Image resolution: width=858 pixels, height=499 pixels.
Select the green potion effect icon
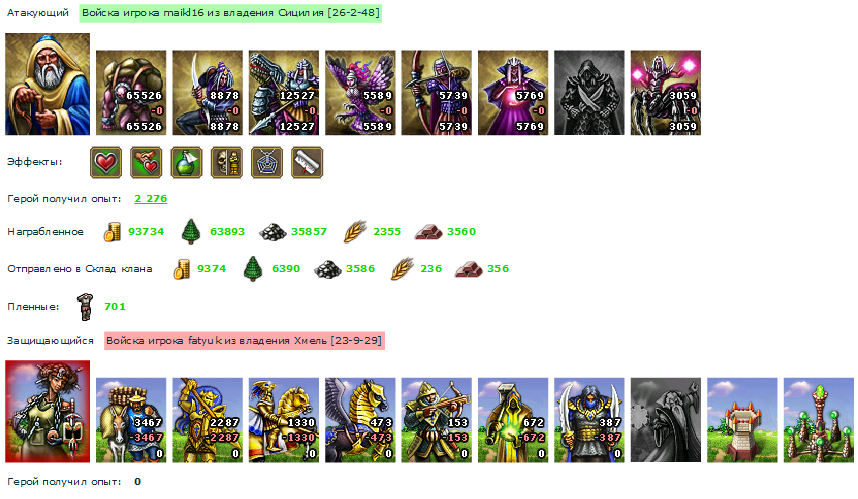pyautogui.click(x=186, y=163)
